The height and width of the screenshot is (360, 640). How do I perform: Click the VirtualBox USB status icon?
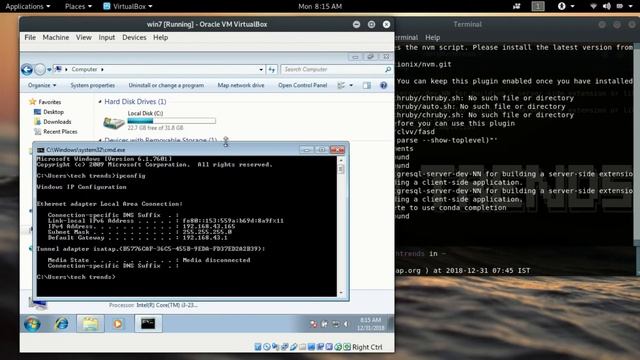click(x=293, y=347)
